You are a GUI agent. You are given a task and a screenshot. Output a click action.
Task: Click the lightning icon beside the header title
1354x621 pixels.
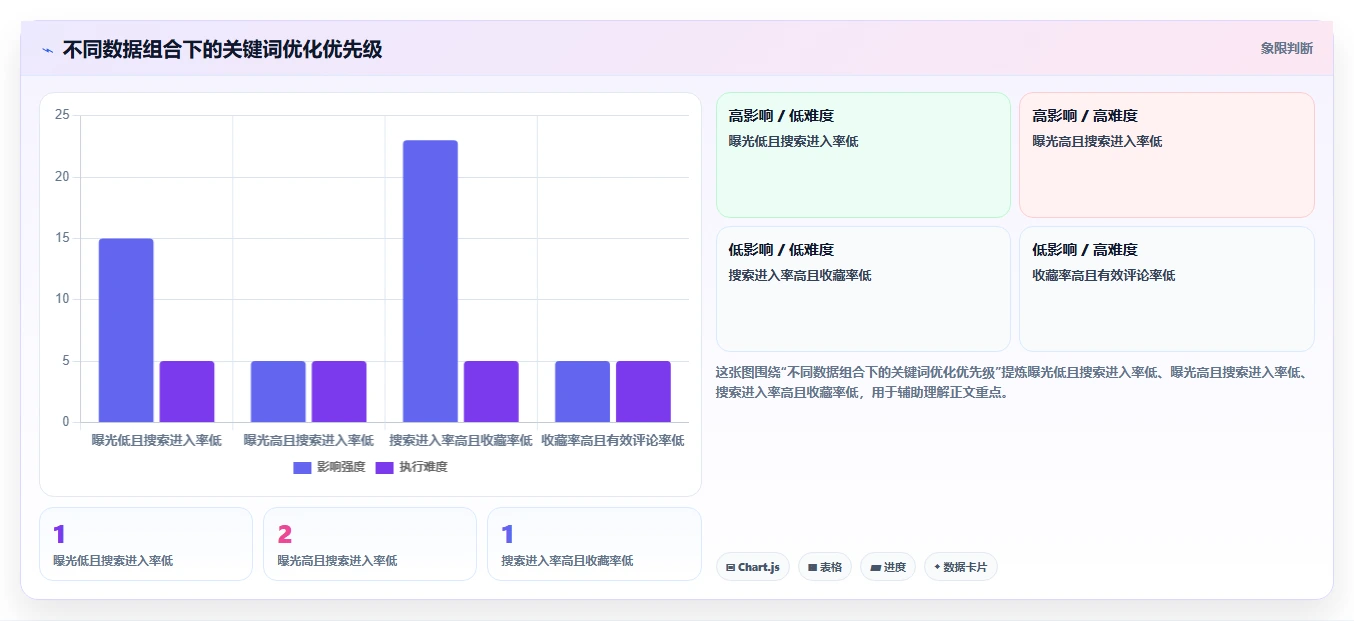pyautogui.click(x=47, y=50)
